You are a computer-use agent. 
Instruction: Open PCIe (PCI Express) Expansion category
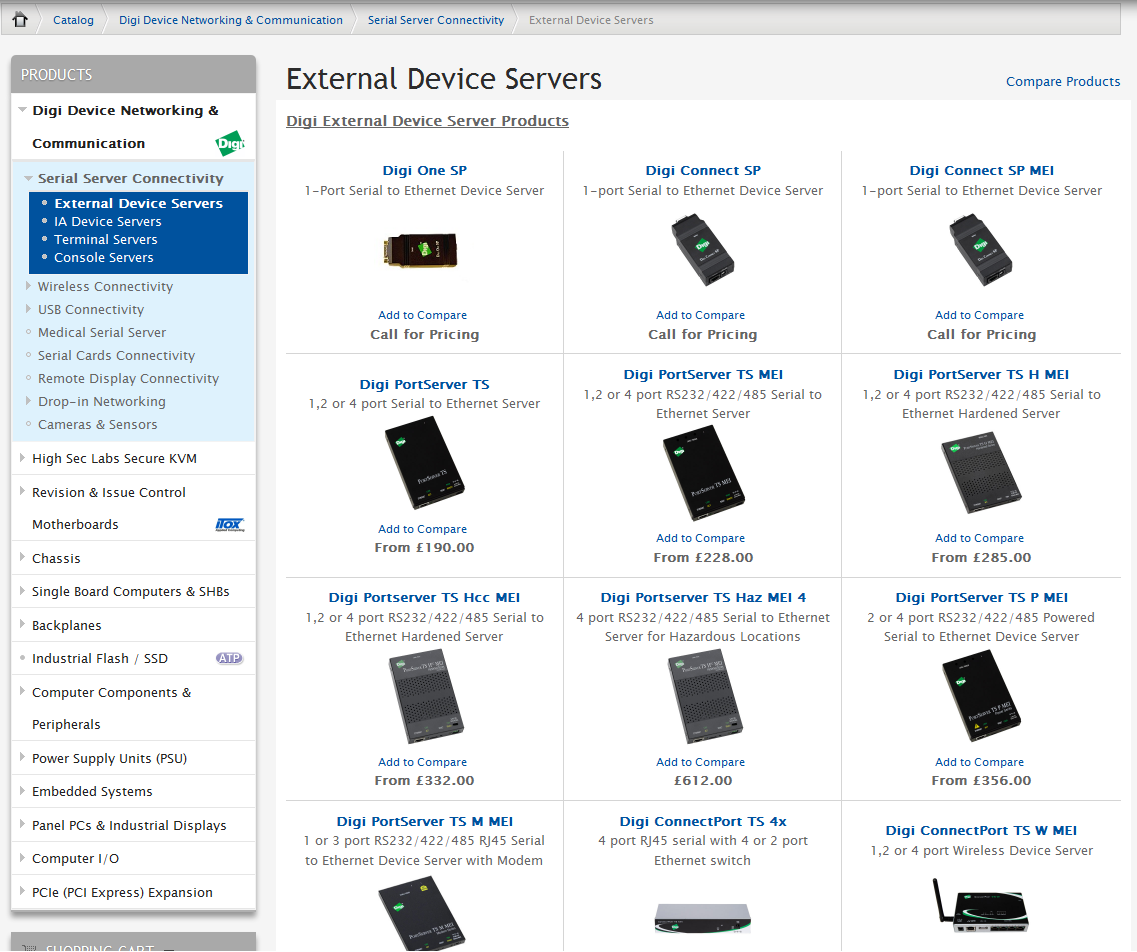click(123, 893)
